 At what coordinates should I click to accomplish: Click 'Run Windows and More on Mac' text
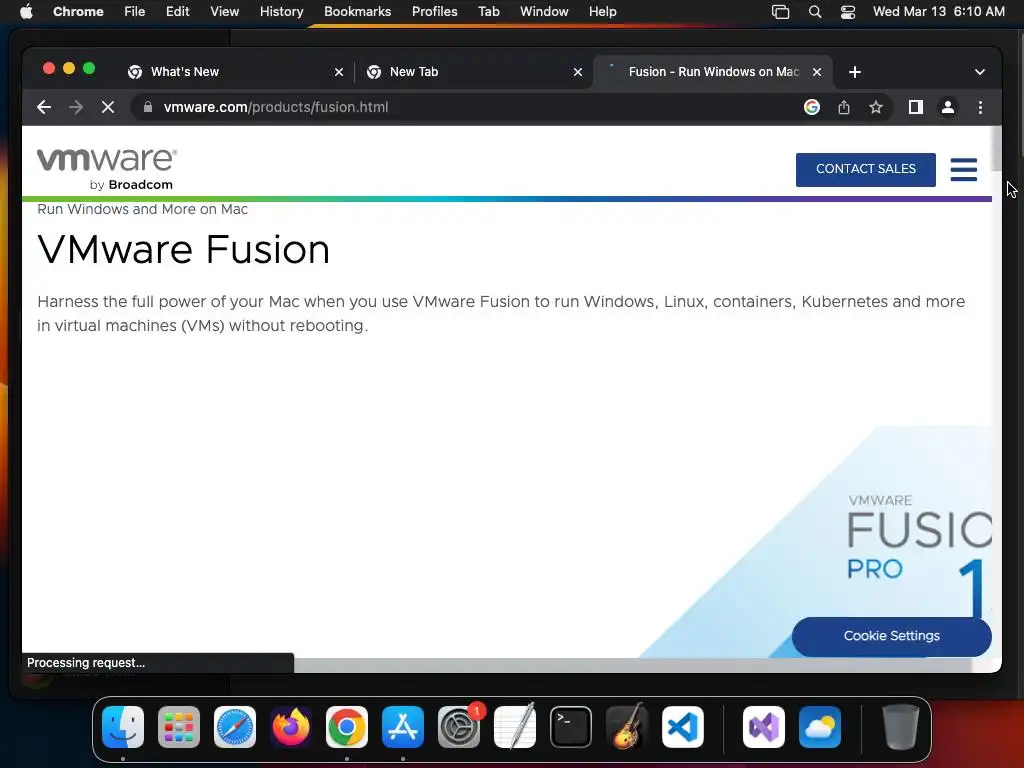(142, 209)
